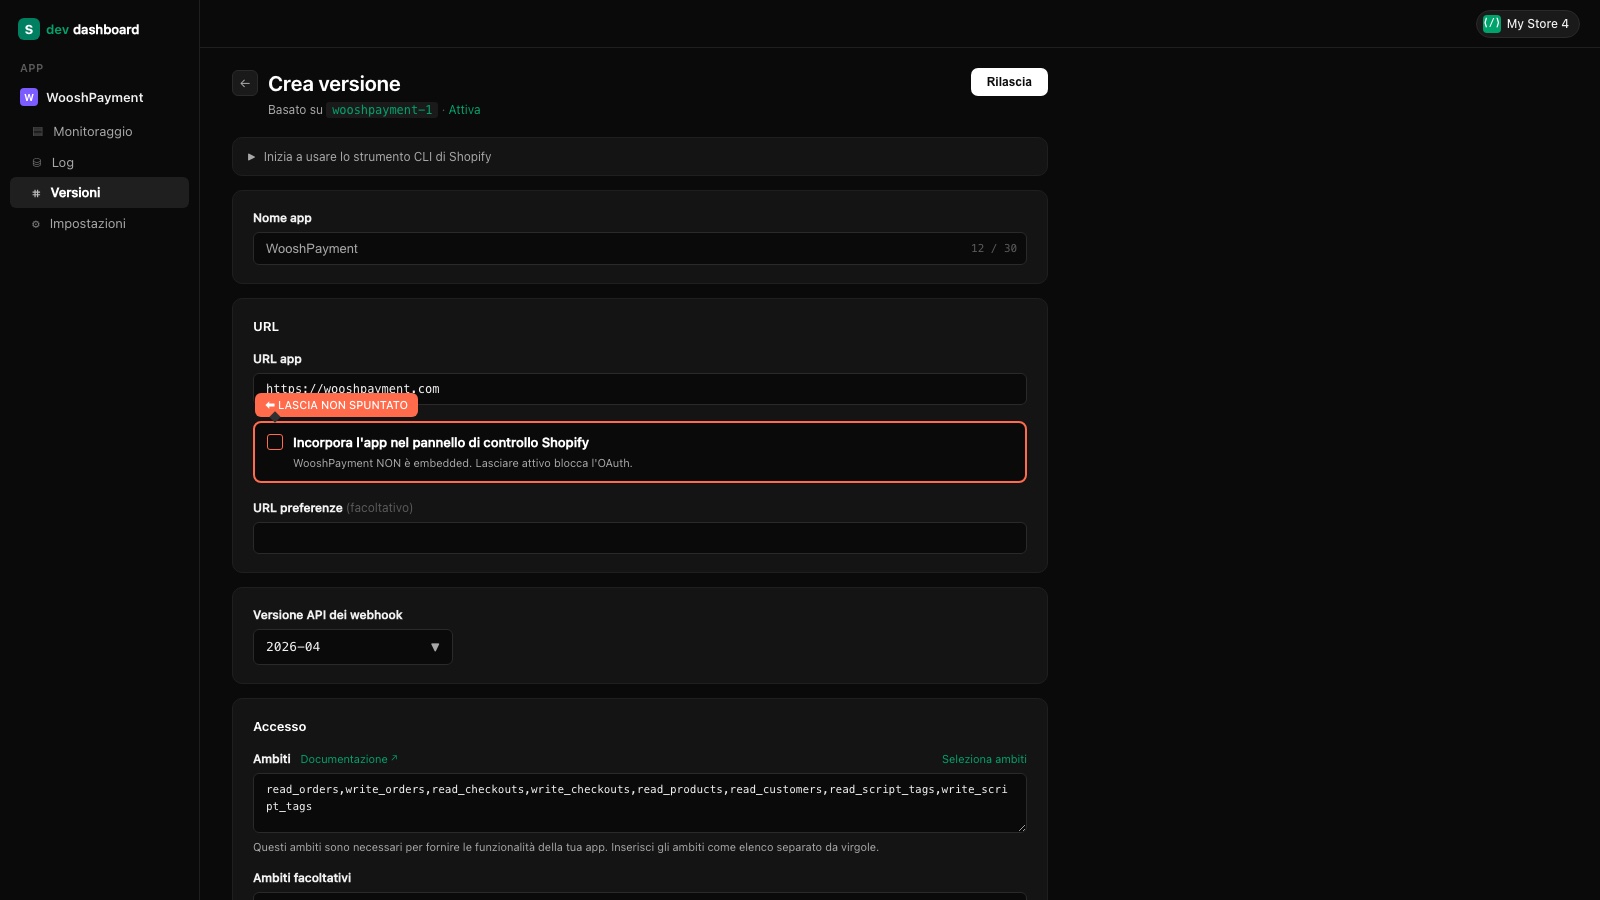Open the Documentazione link for Ambiti
Viewport: 1600px width, 900px height.
(349, 759)
